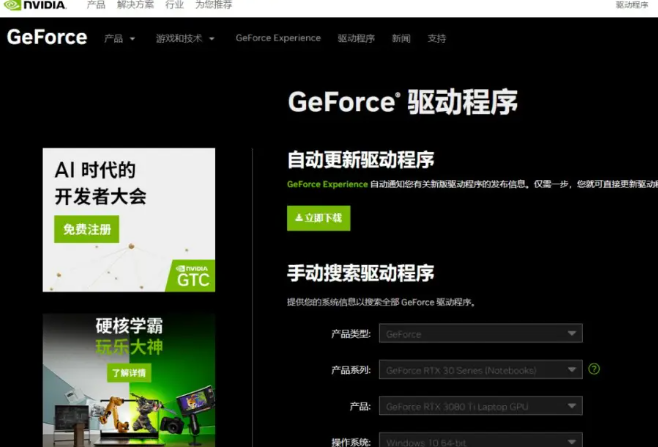Click the GeForce 驱动程序 page title
This screenshot has height=447, width=658.
point(403,102)
